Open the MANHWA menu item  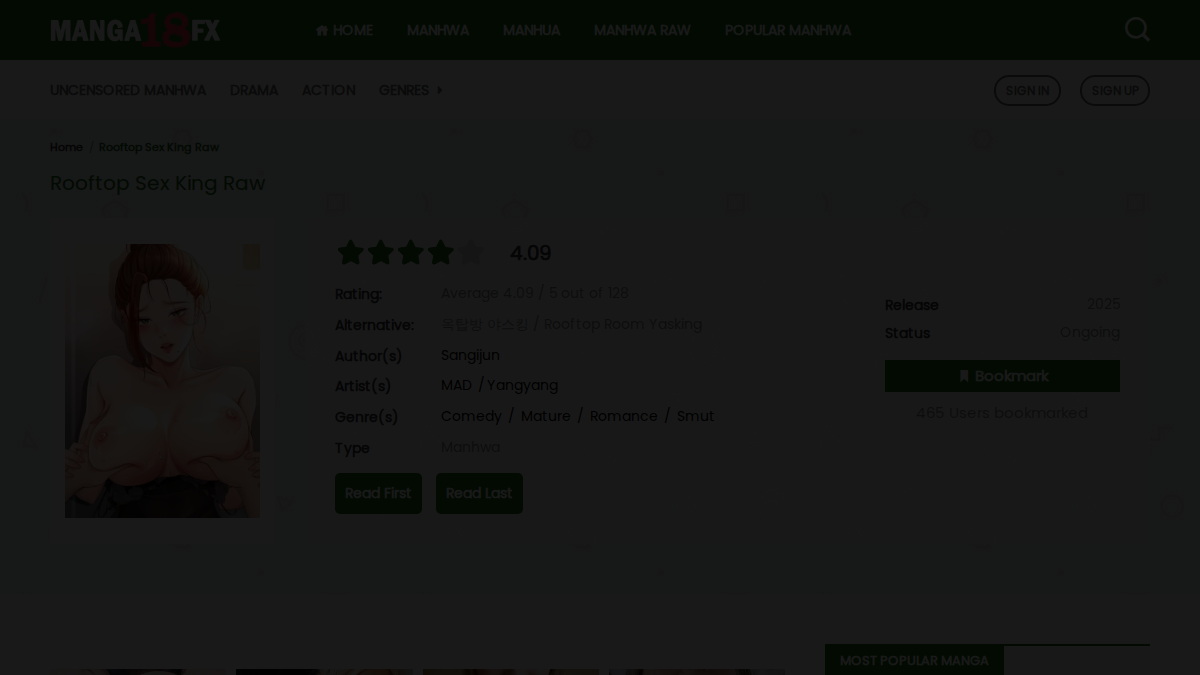(x=438, y=30)
